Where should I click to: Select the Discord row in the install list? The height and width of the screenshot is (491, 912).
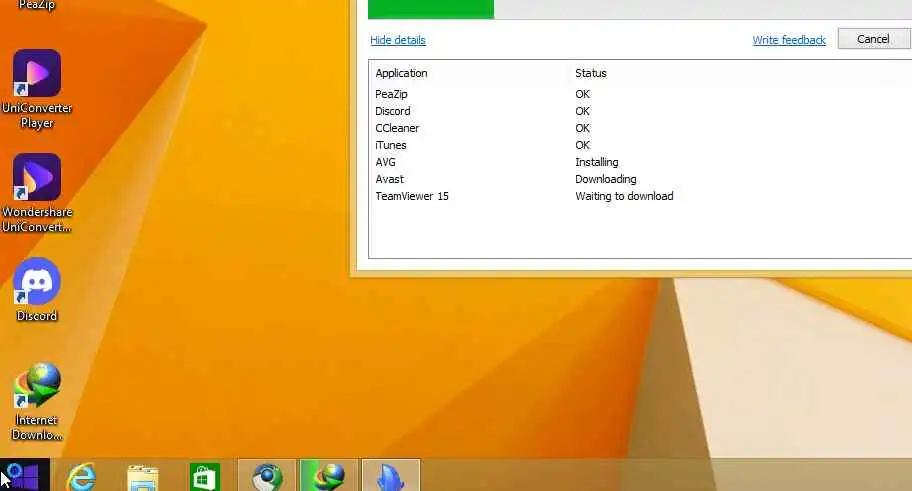pos(640,111)
